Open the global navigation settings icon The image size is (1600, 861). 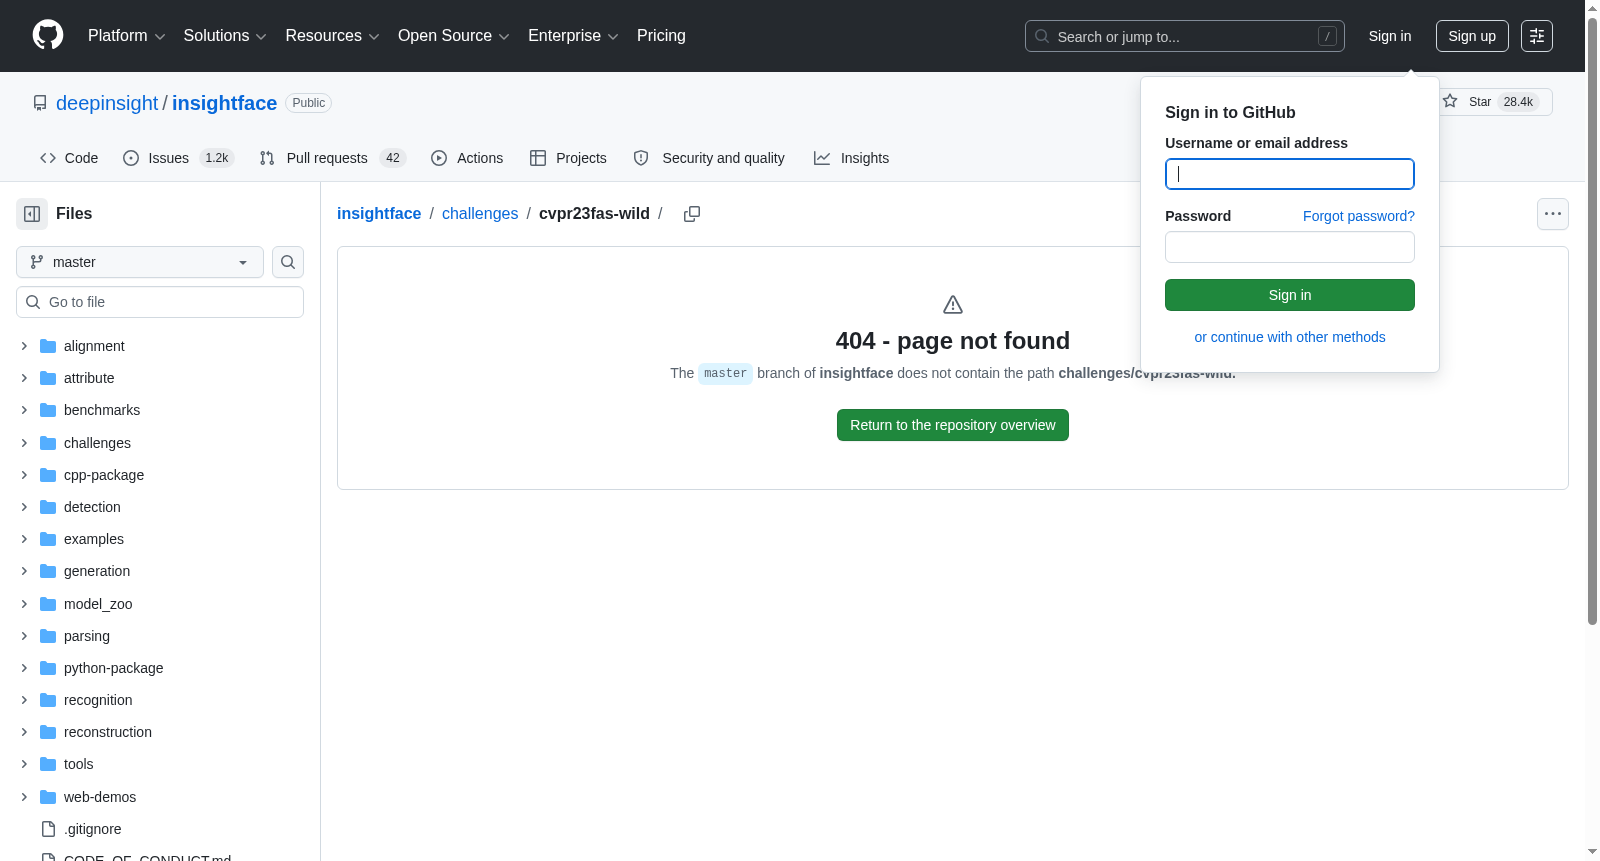click(1537, 36)
